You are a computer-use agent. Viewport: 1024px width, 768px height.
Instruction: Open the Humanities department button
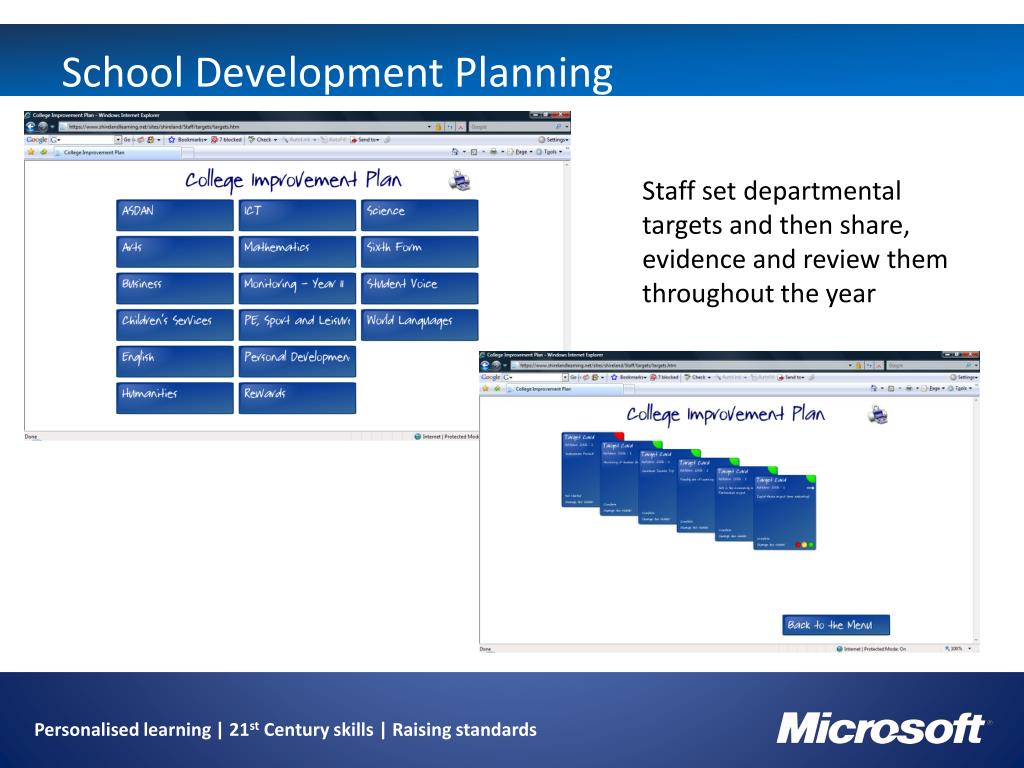[x=174, y=398]
